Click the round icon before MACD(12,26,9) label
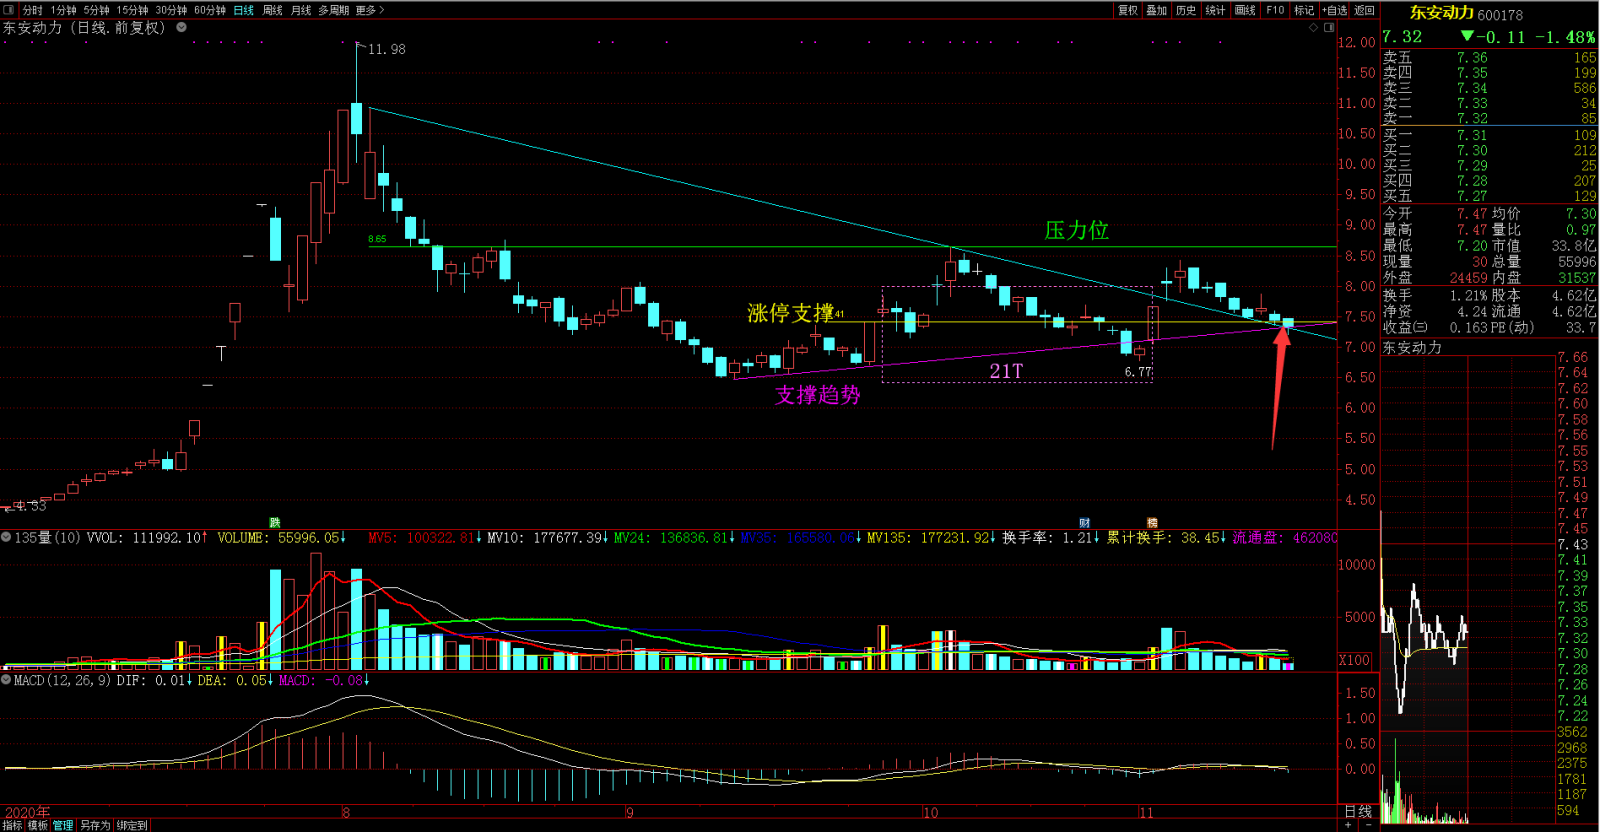The width and height of the screenshot is (1600, 832). [x=6, y=680]
